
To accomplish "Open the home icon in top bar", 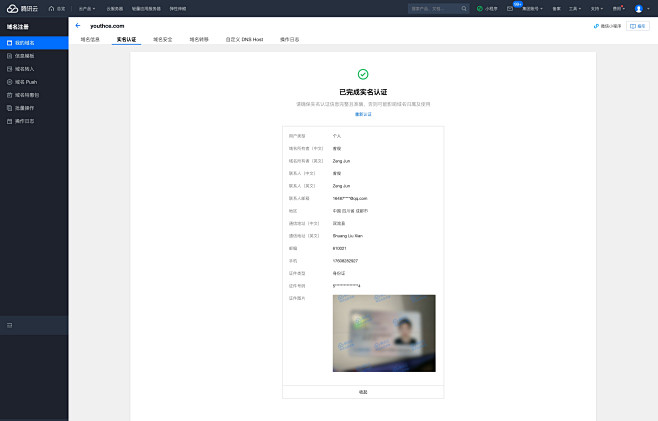I will click(51, 8).
